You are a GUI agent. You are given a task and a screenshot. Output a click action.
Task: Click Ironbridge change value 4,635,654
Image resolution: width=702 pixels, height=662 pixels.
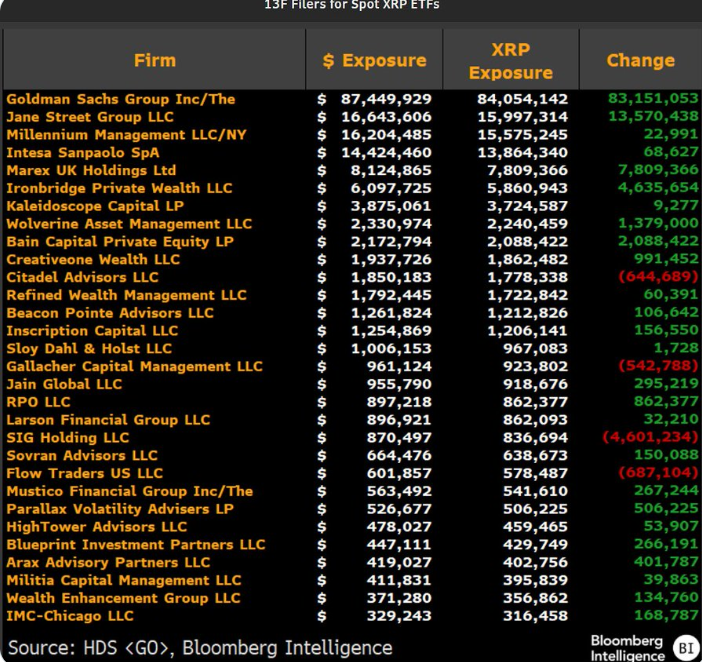(658, 188)
